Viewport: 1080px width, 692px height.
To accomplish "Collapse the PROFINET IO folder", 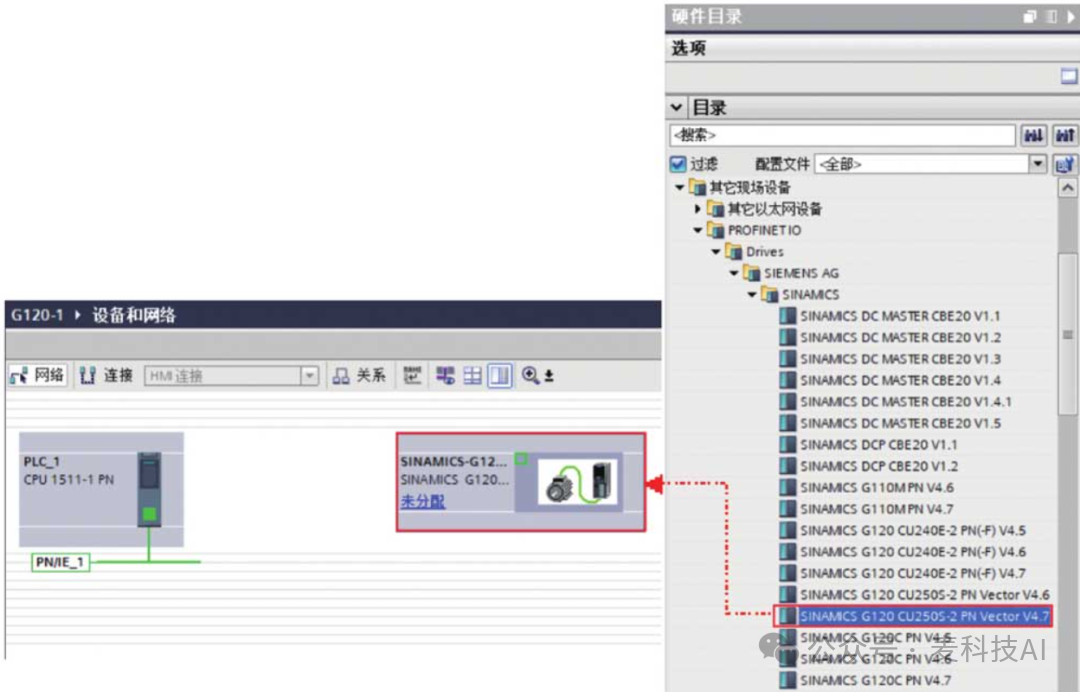I will tap(698, 230).
